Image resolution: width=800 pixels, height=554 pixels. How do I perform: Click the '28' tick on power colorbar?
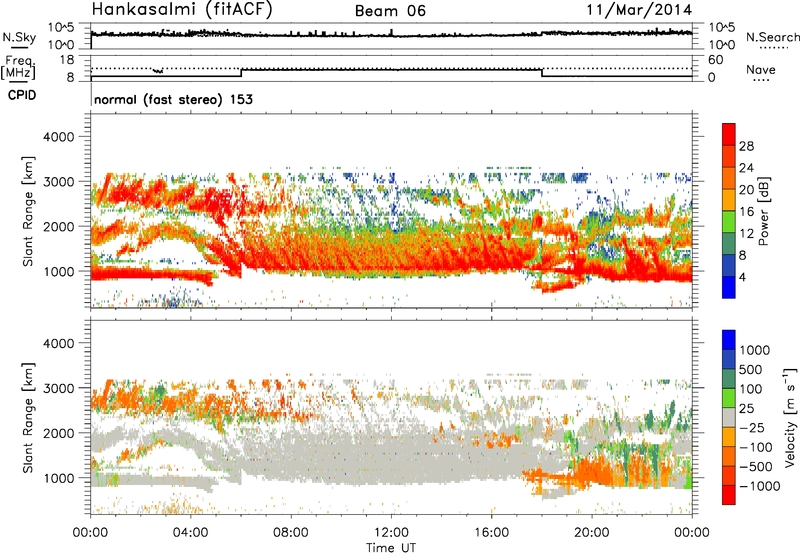pyautogui.click(x=746, y=146)
